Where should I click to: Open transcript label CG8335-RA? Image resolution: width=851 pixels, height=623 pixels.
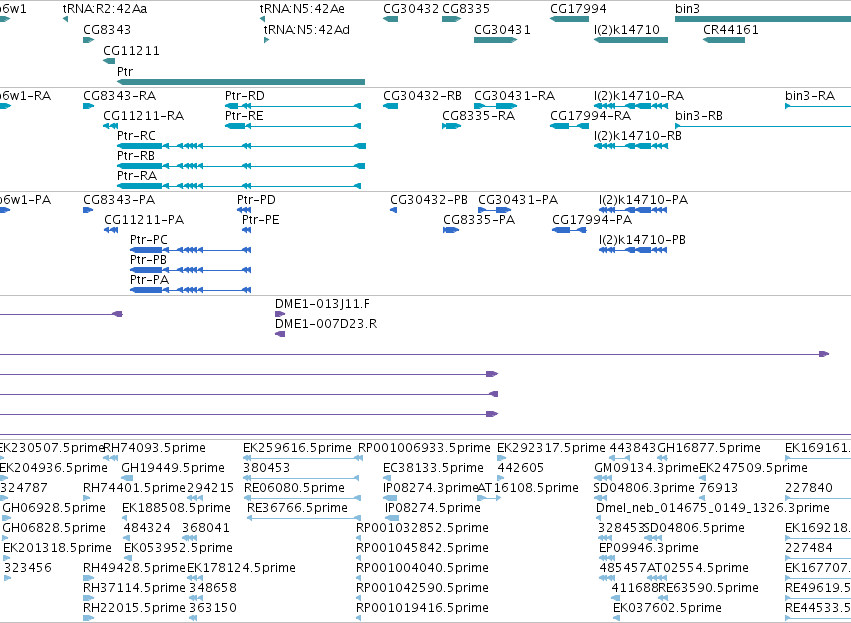[478, 116]
